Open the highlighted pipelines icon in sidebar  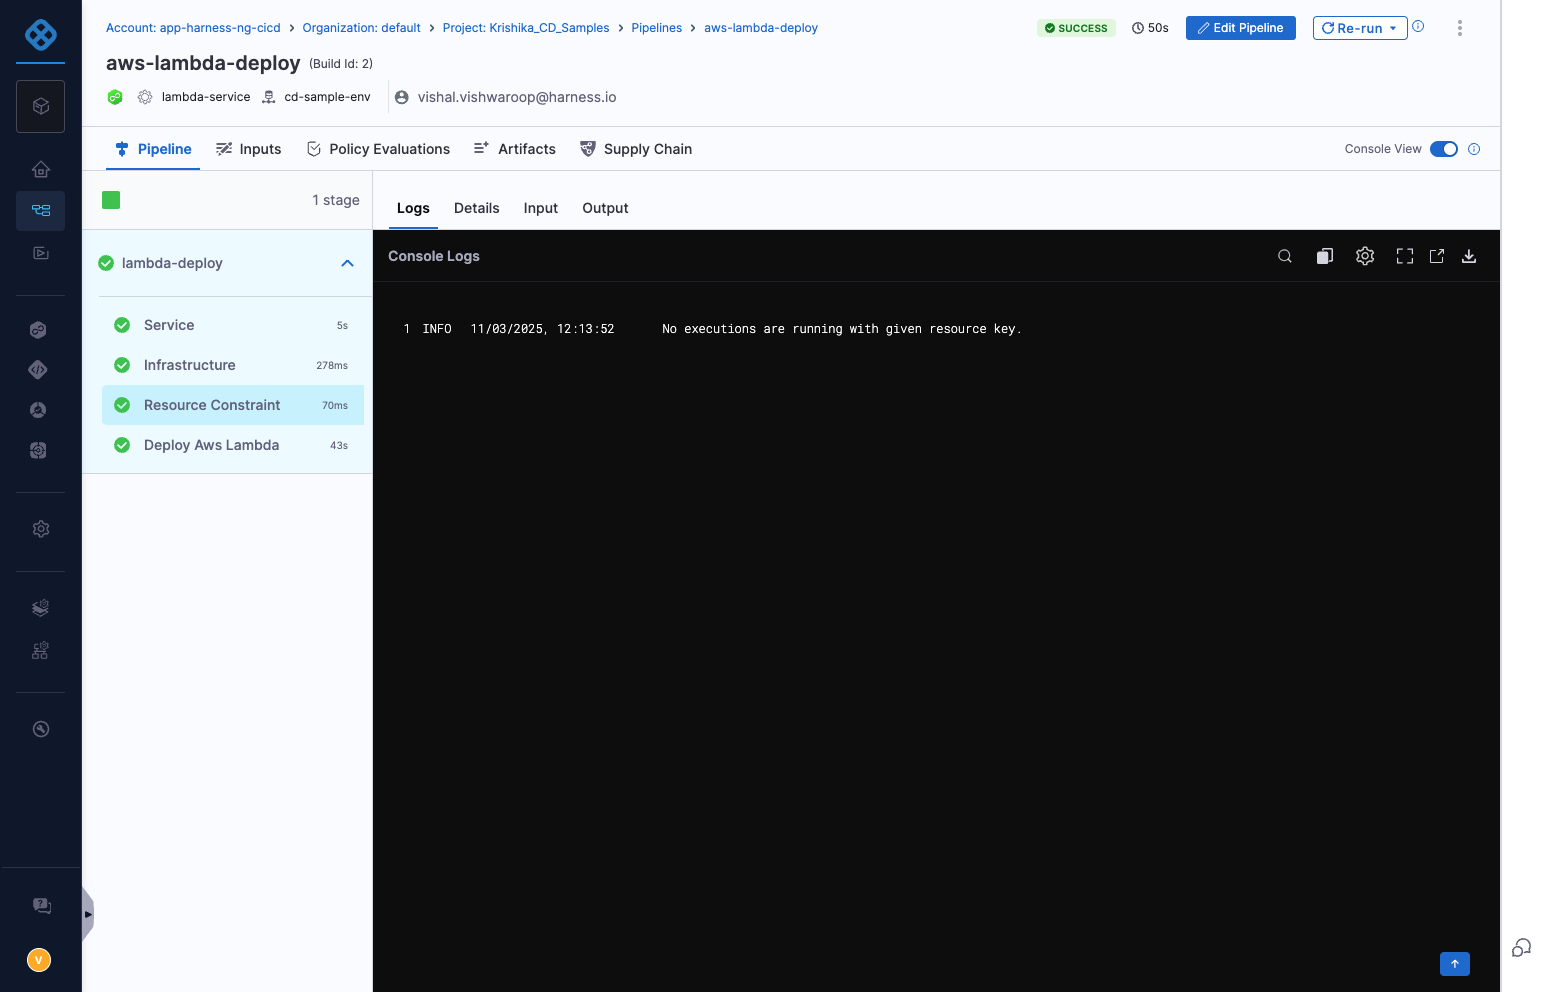pos(41,210)
